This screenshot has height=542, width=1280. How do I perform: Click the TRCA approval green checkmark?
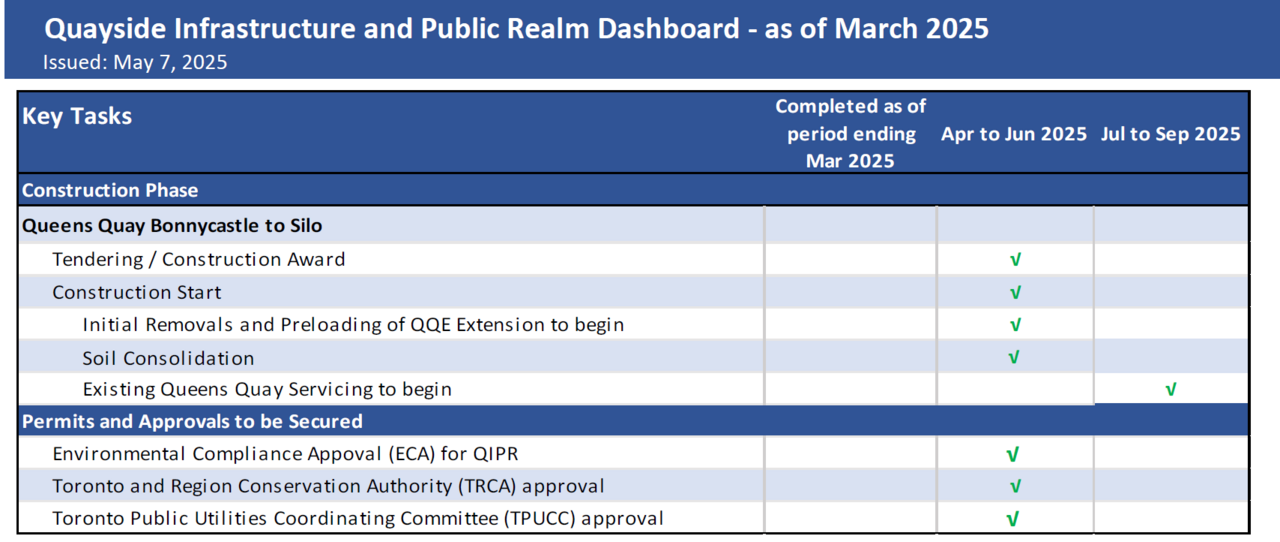click(x=1015, y=487)
